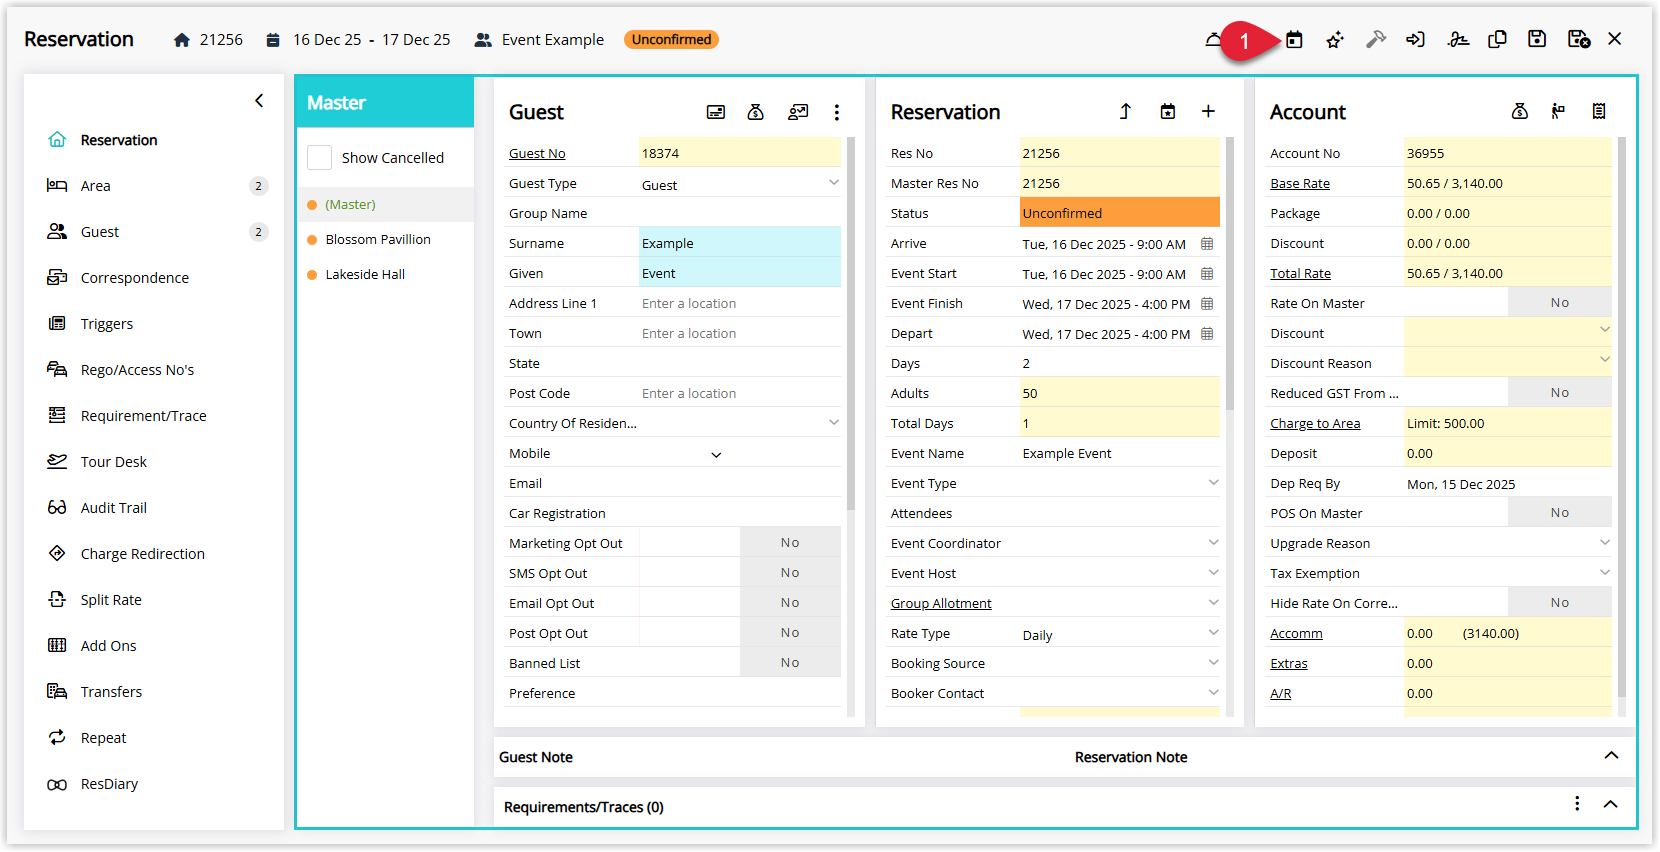The height and width of the screenshot is (852, 1660).
Task: Click the sparkling star icon in top toolbar
Action: (1335, 40)
